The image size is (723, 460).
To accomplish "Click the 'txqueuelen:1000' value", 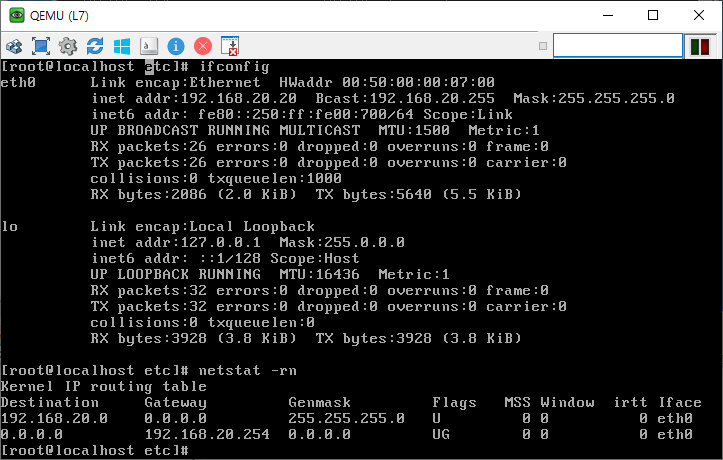I will (274, 178).
